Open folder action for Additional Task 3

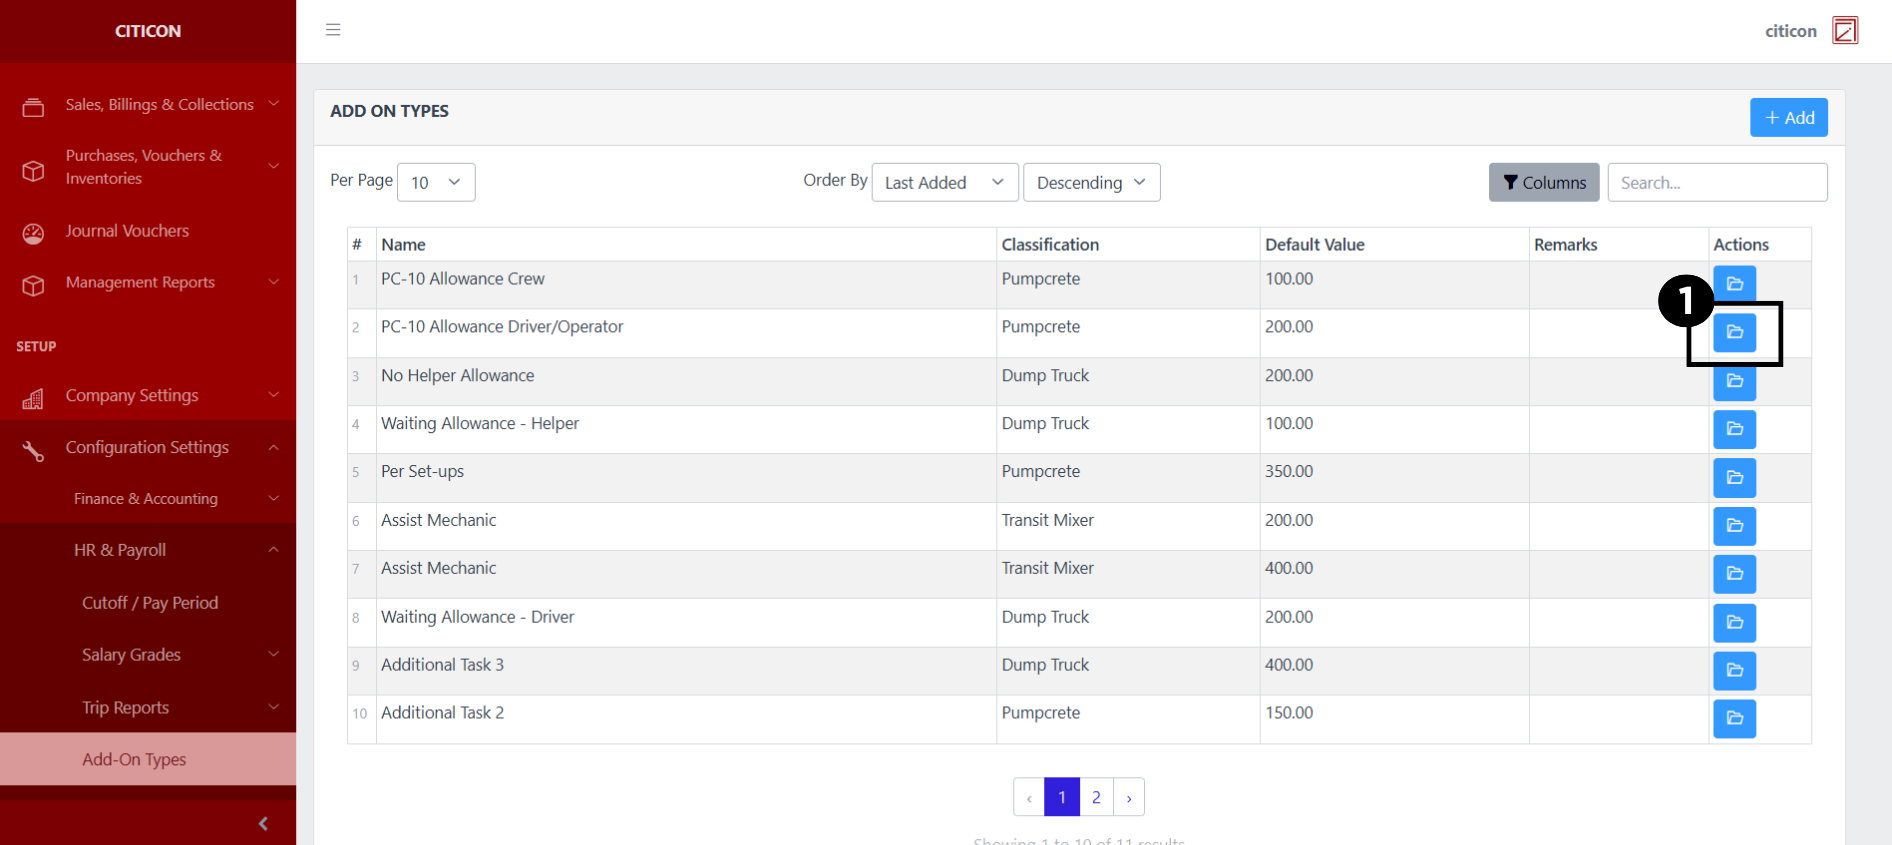click(x=1734, y=670)
